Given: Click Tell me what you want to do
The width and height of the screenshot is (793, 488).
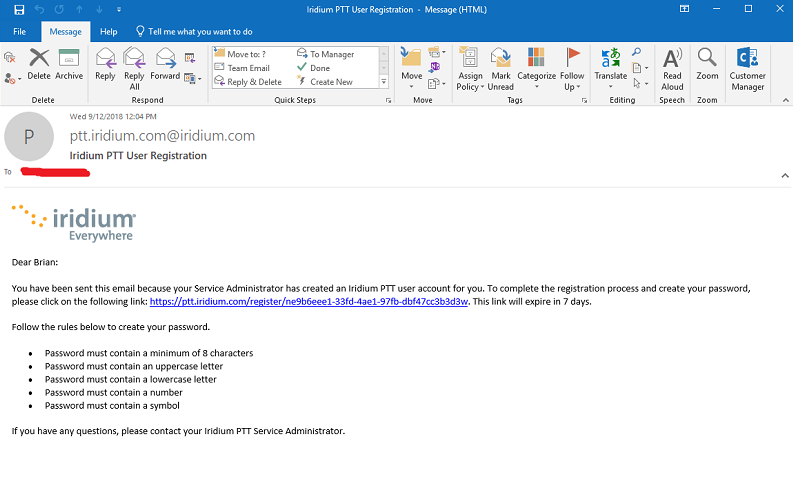Looking at the screenshot, I should (194, 31).
